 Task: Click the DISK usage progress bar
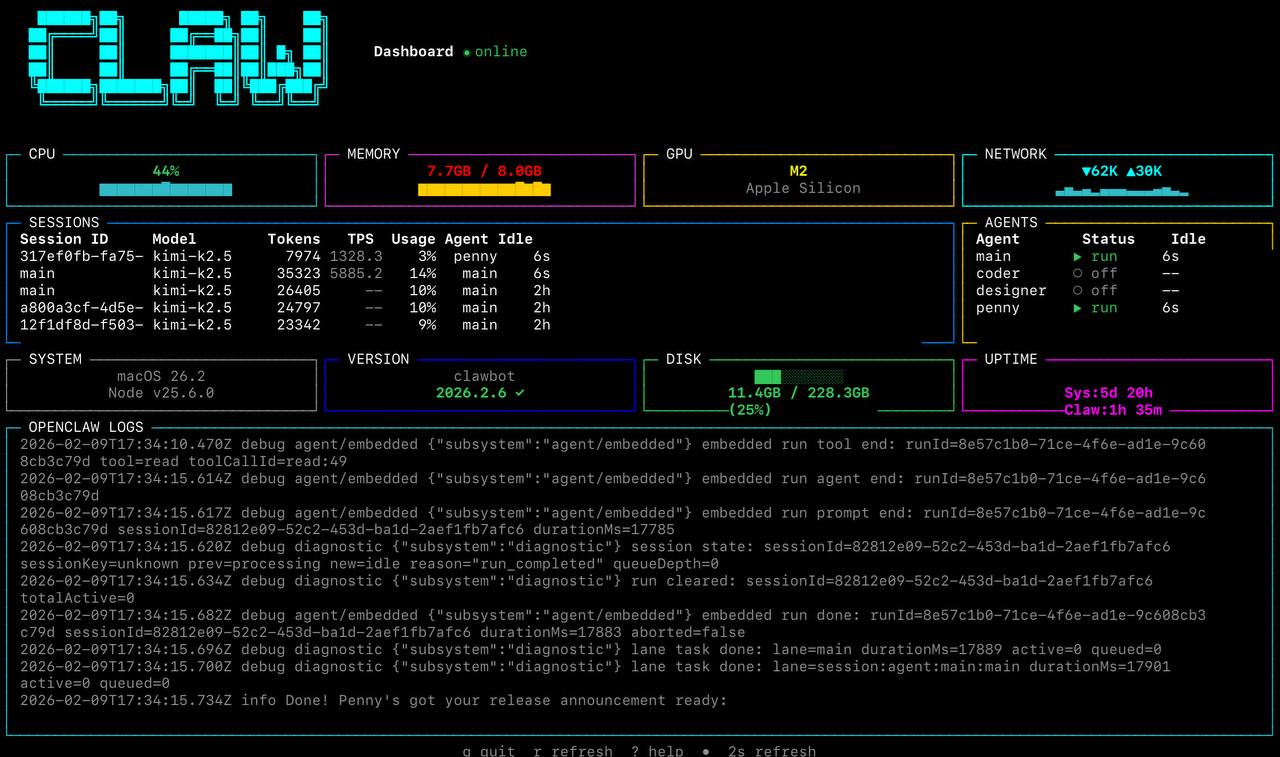point(800,377)
